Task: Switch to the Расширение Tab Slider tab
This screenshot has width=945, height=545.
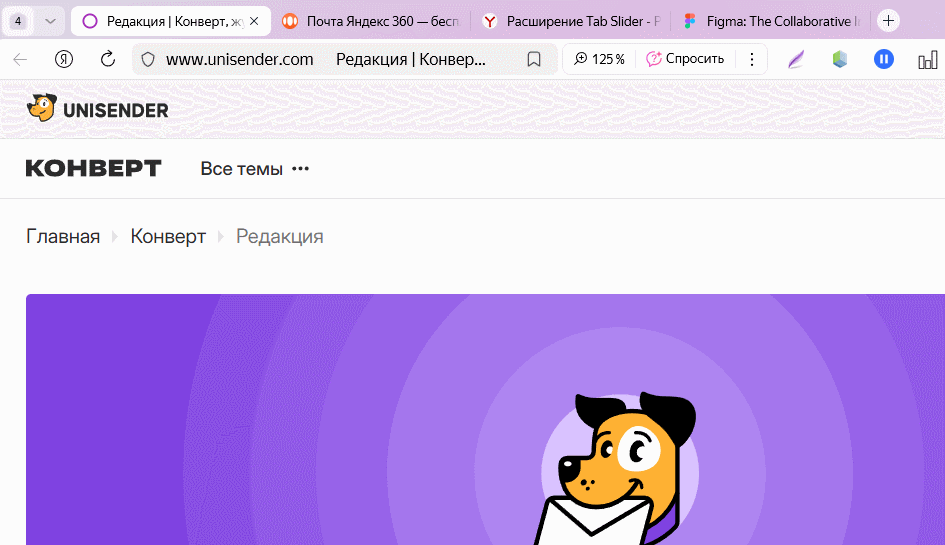Action: point(571,22)
